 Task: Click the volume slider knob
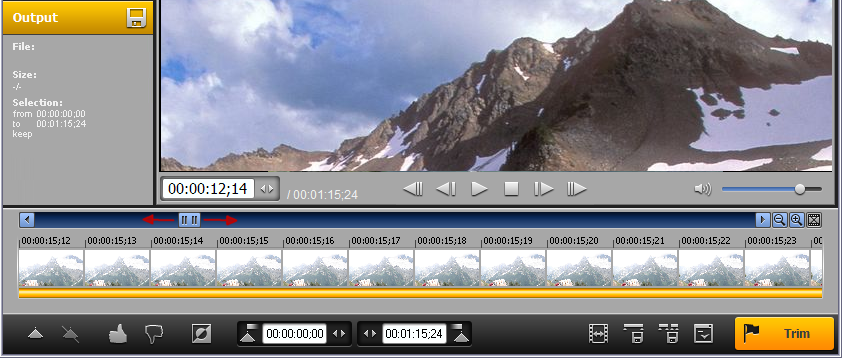point(800,189)
